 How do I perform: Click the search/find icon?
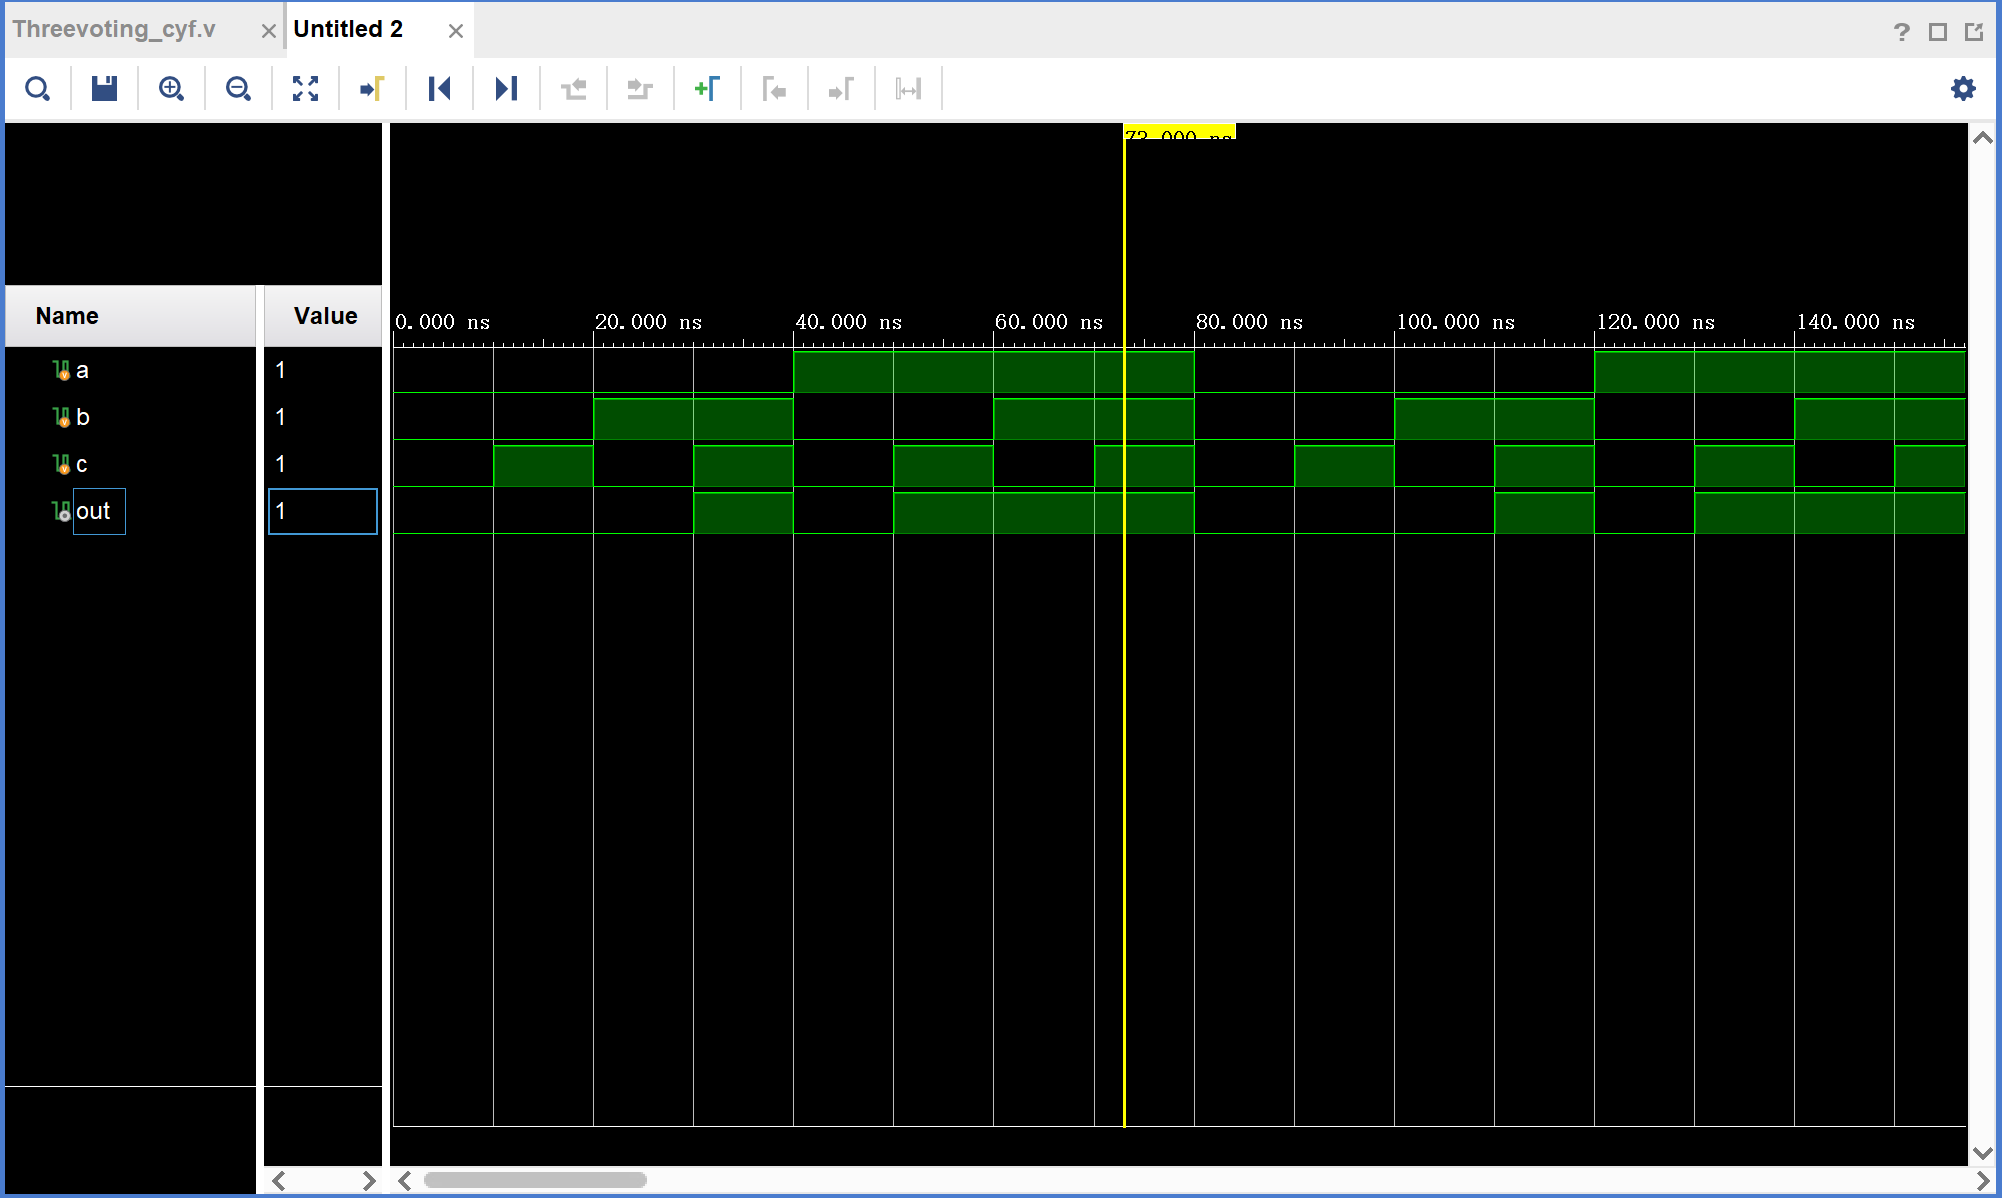coord(38,88)
